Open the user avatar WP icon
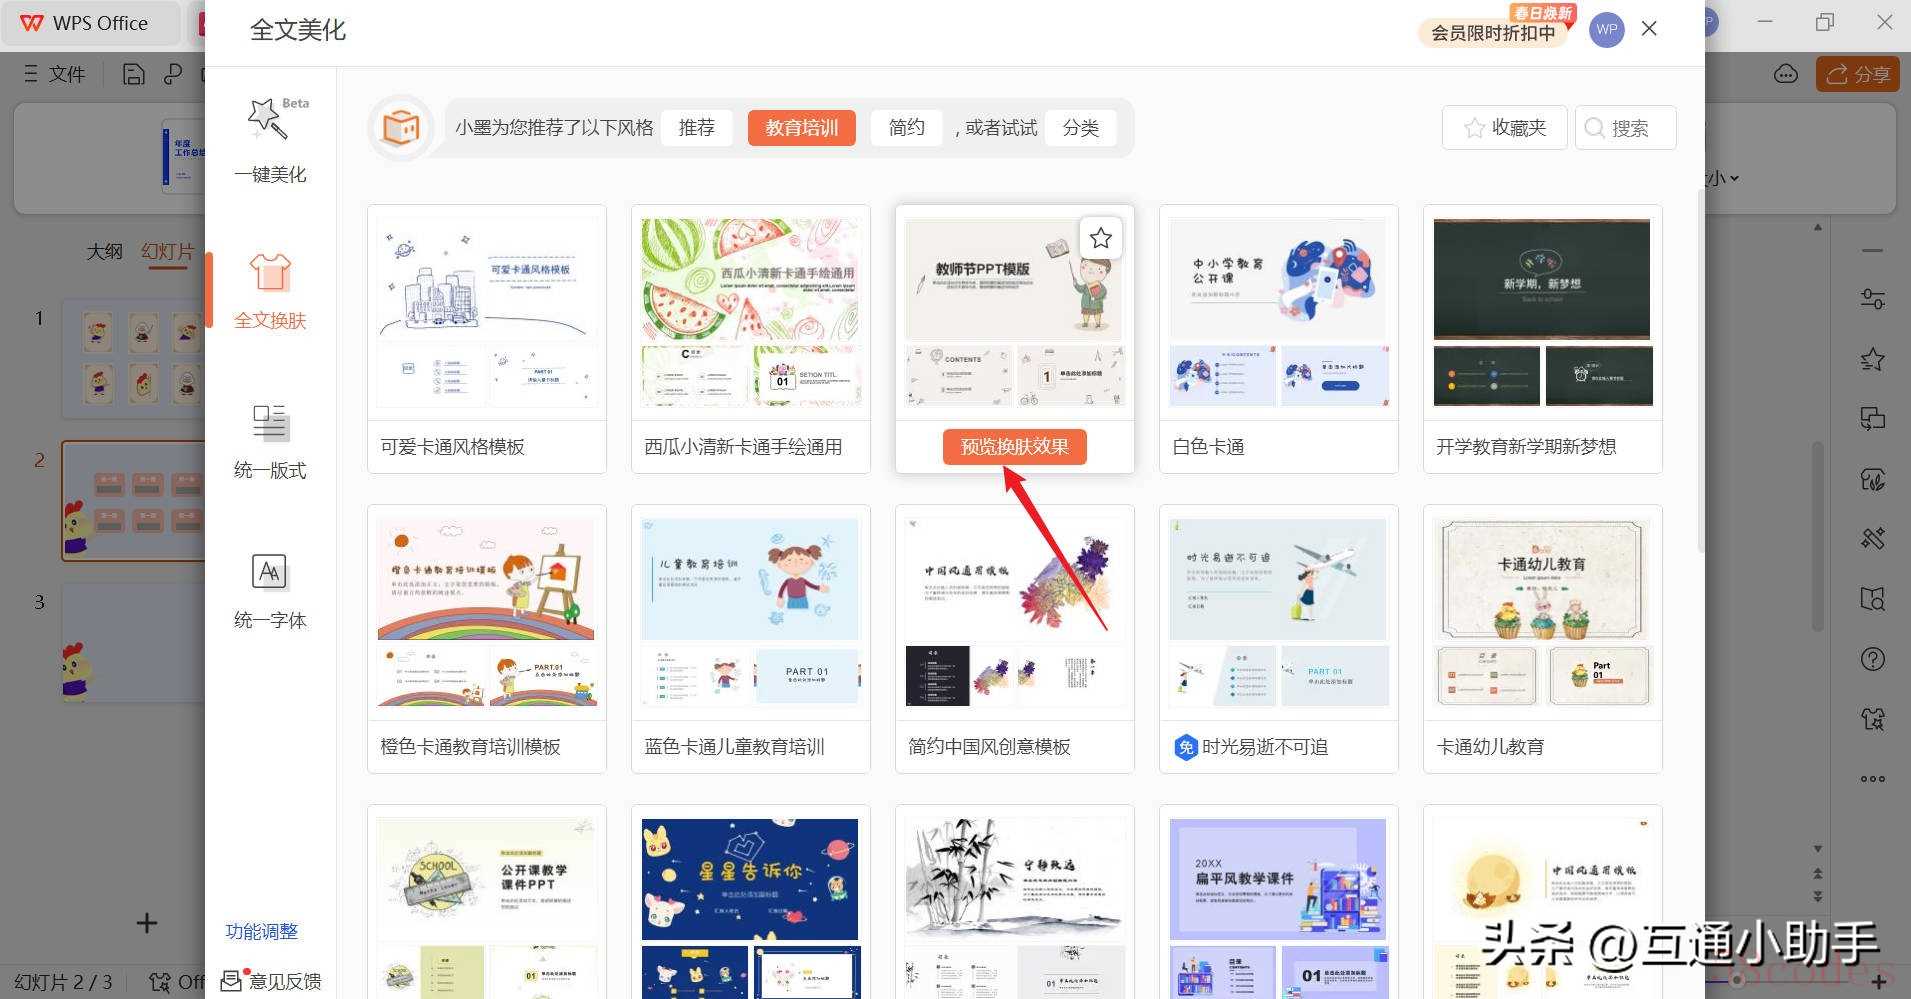1911x999 pixels. click(1607, 30)
